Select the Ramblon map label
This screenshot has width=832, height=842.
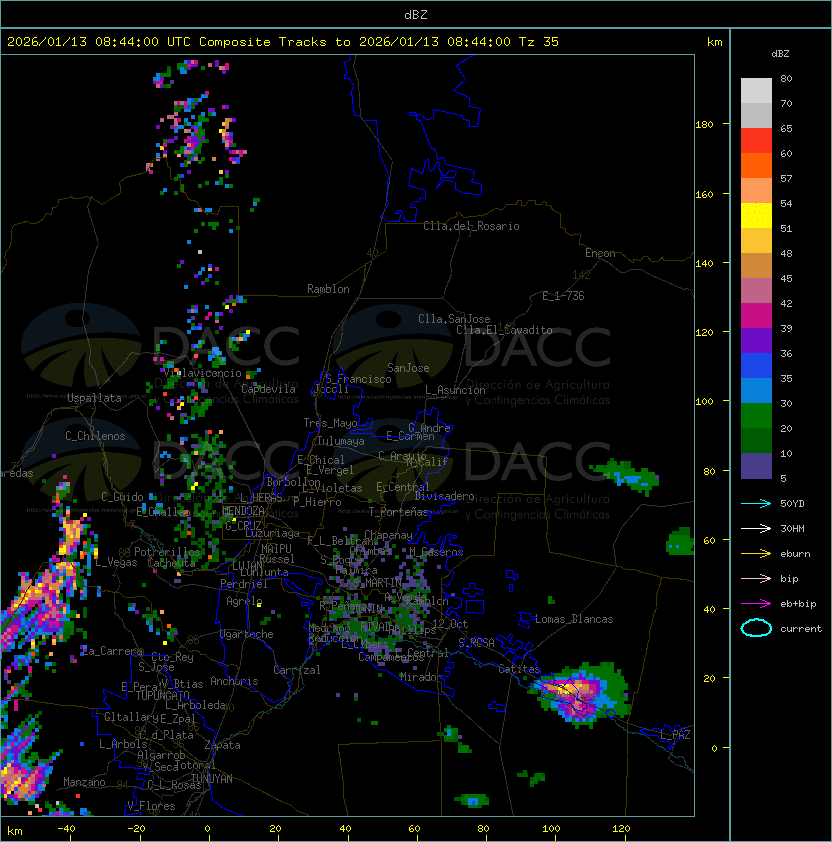328,289
